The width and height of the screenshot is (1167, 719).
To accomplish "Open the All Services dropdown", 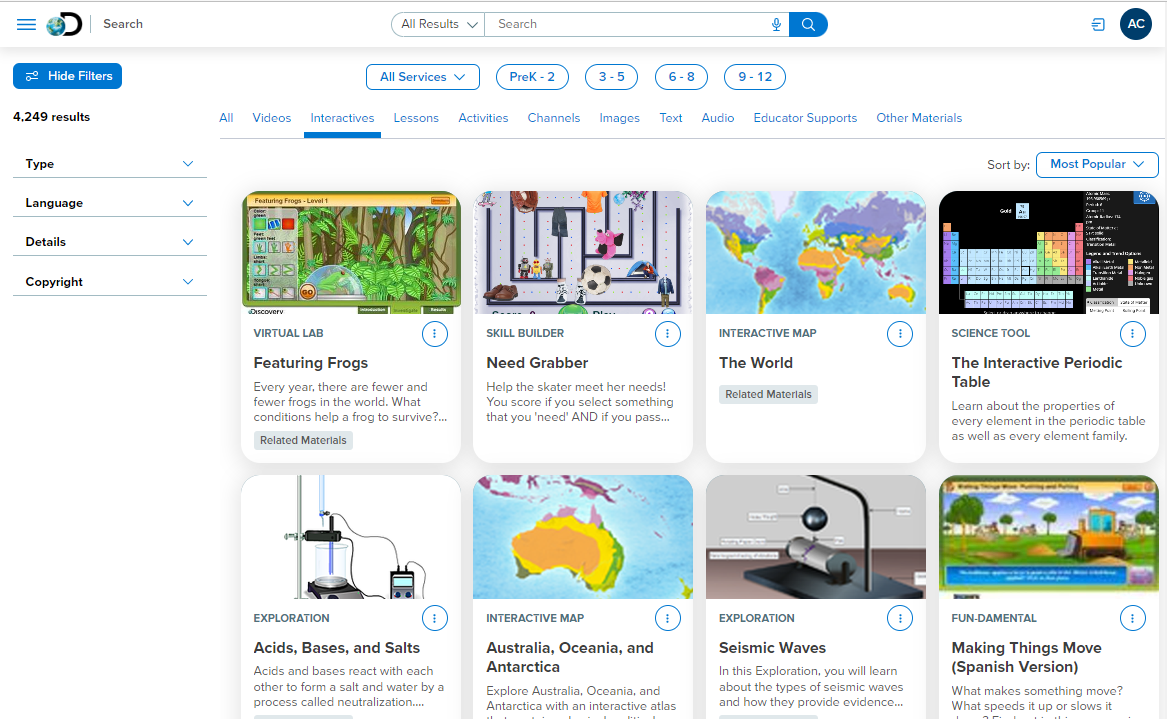I will [423, 77].
